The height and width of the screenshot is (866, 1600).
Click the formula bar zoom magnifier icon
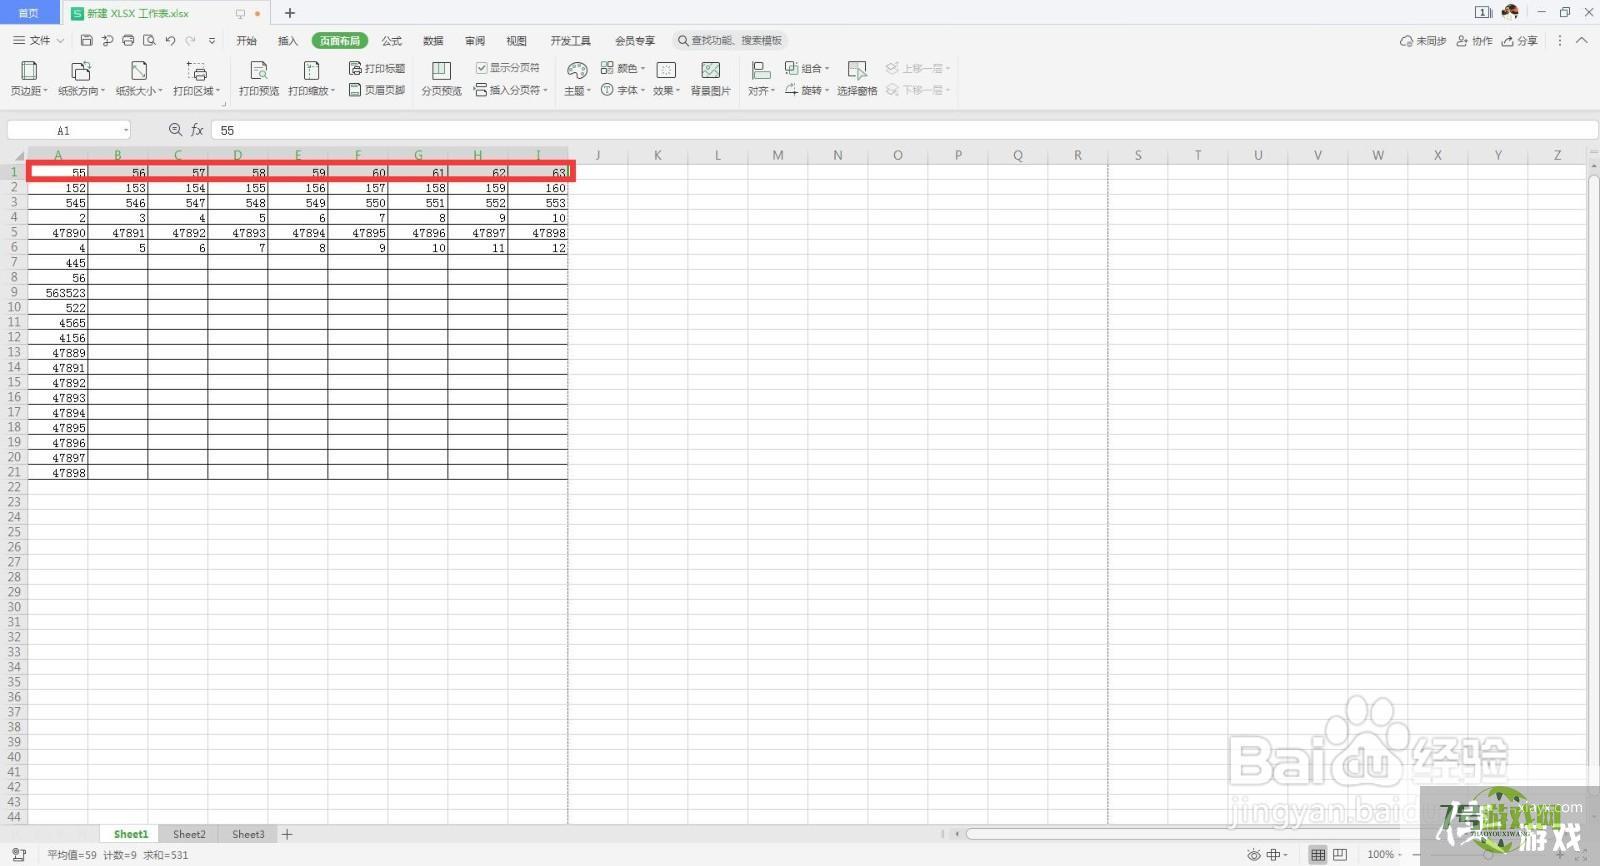(x=175, y=130)
